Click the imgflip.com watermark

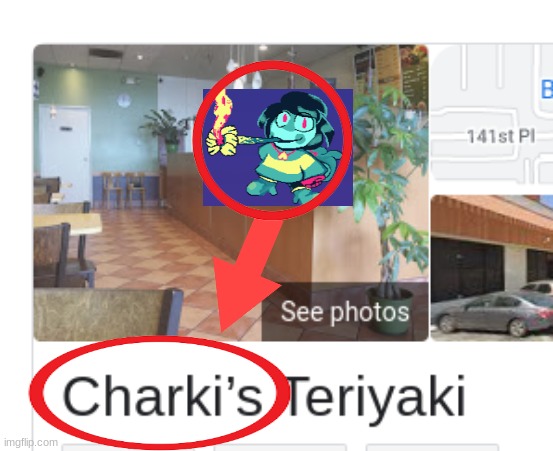coord(30,442)
